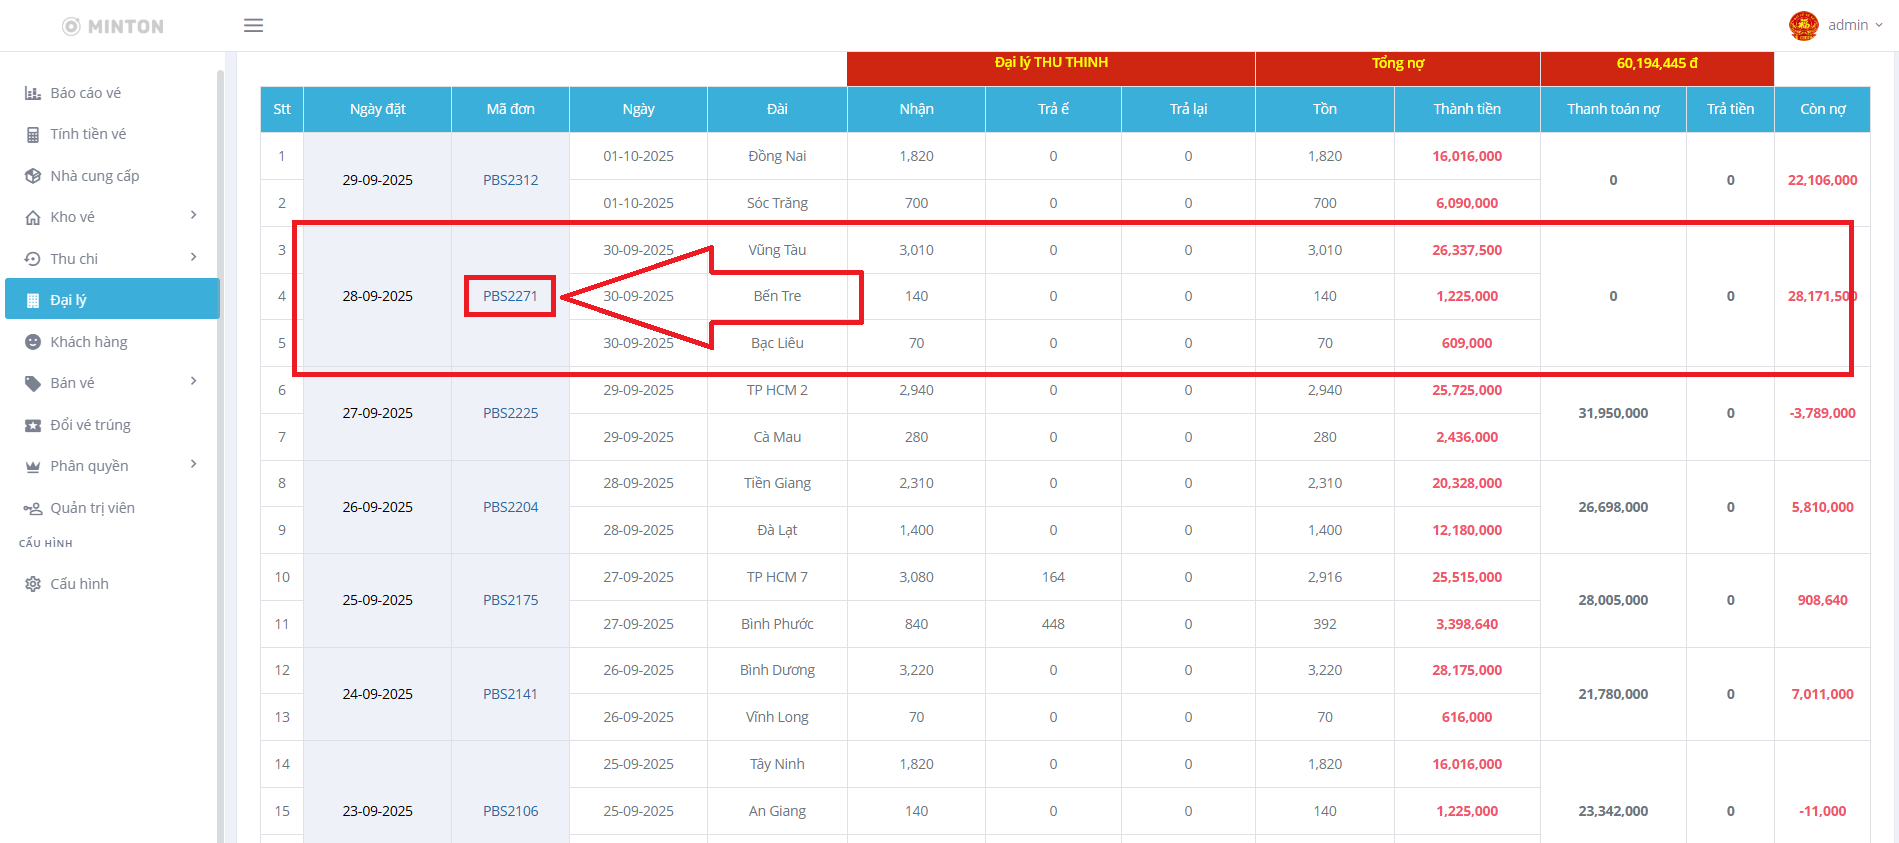Viewport: 1899px width, 843px height.
Task: Open the admin account dropdown
Action: 1855,26
